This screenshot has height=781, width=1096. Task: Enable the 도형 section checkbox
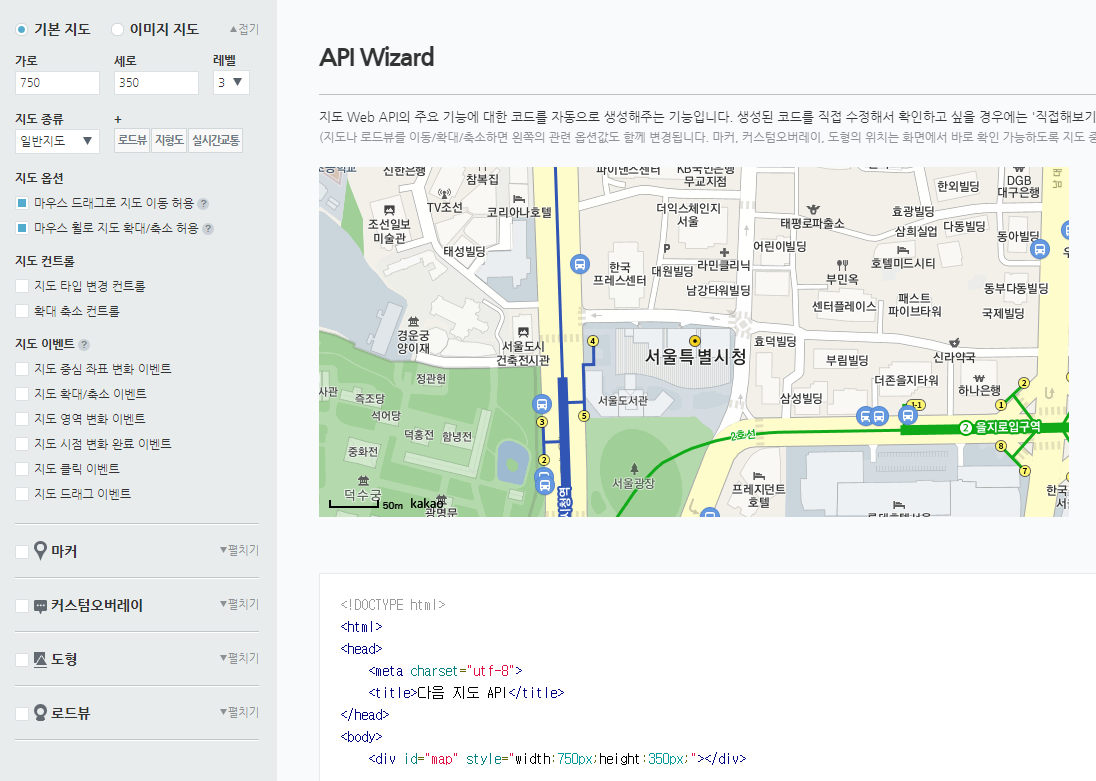pyautogui.click(x=22, y=659)
